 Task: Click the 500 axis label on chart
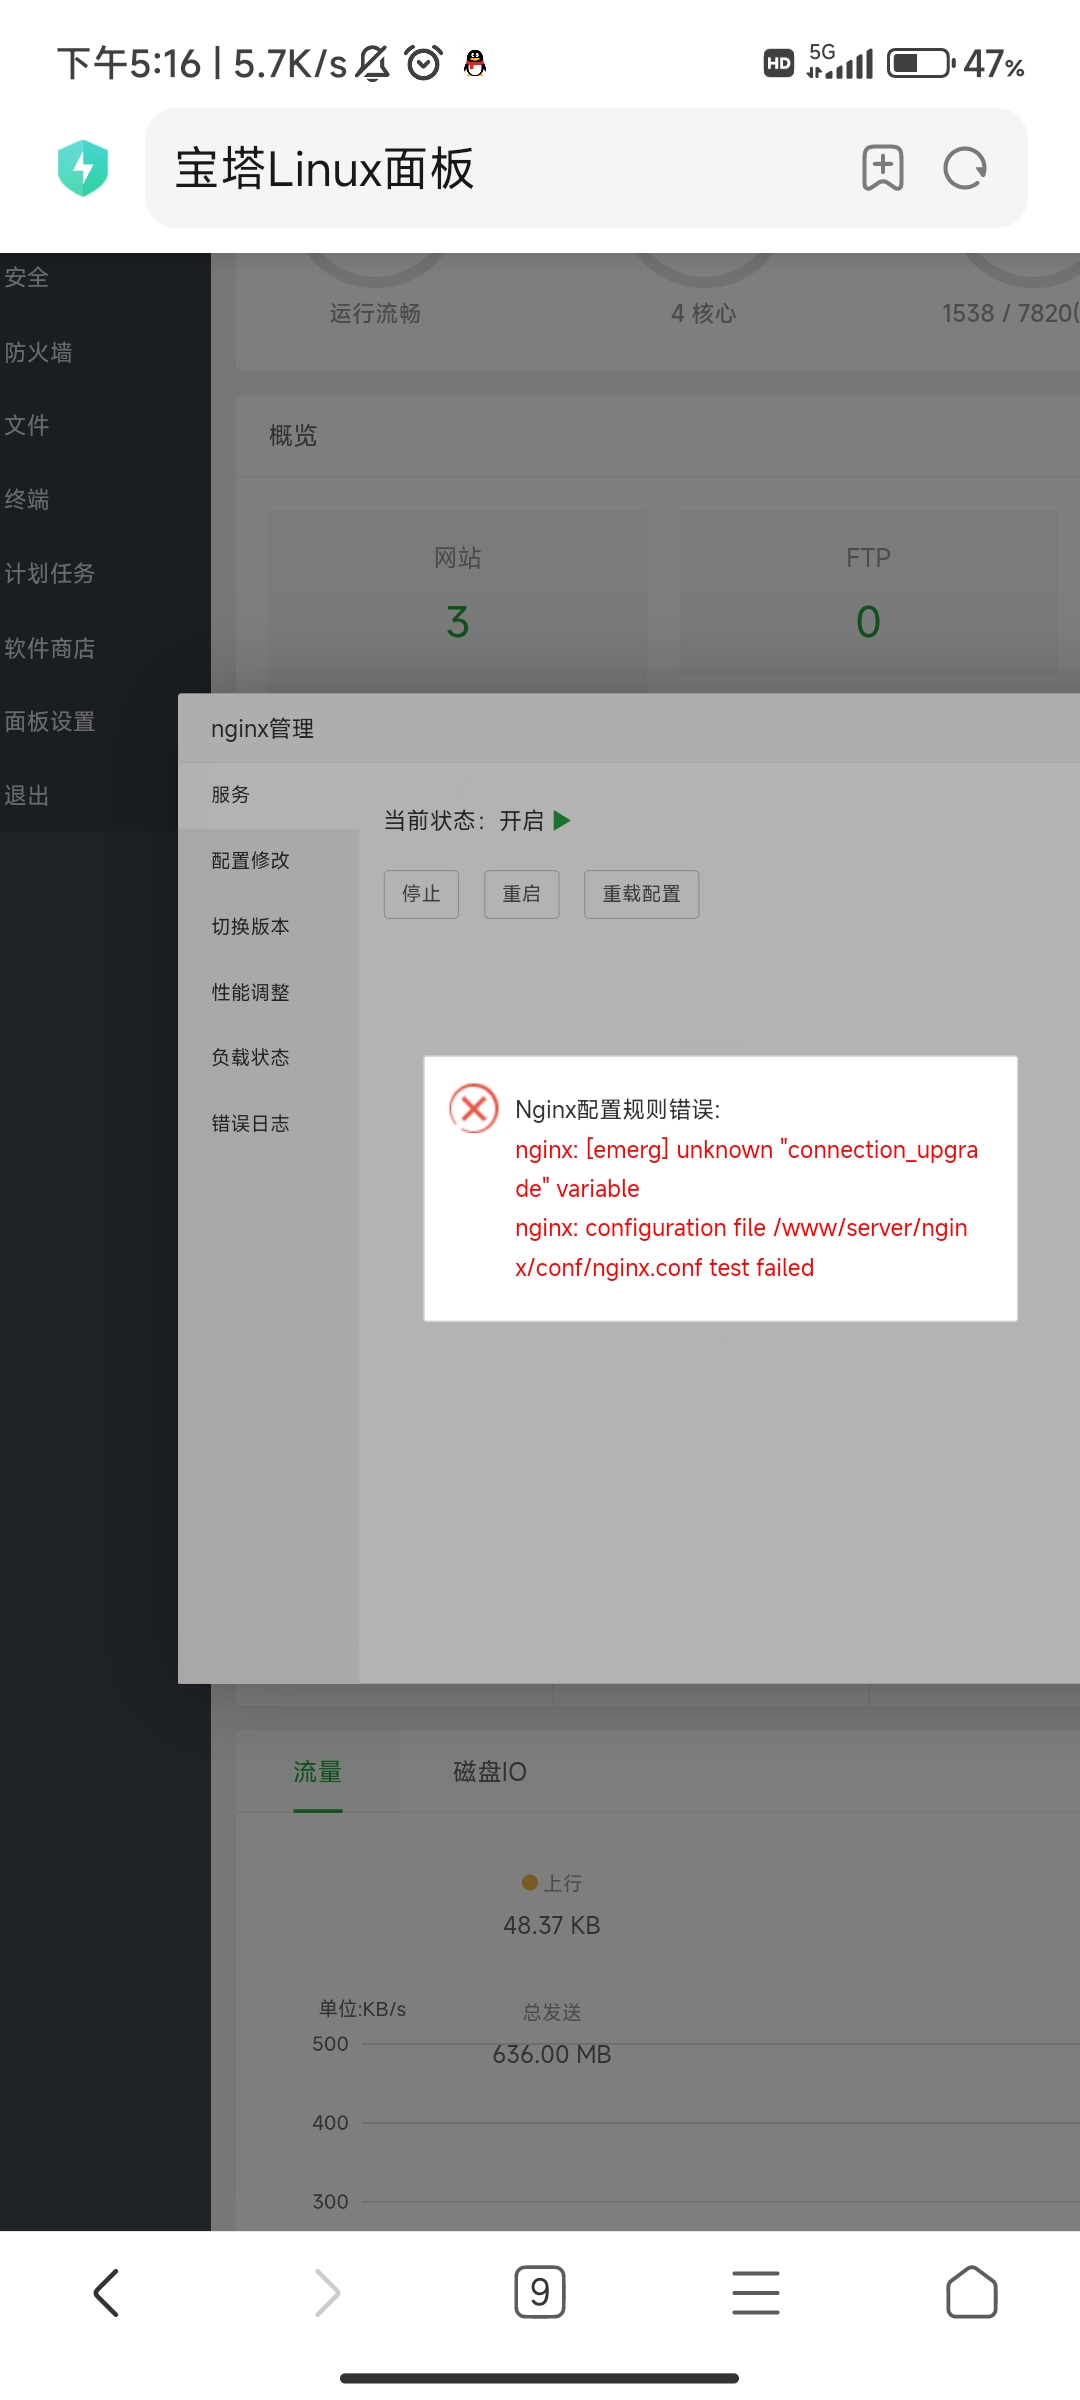330,2044
